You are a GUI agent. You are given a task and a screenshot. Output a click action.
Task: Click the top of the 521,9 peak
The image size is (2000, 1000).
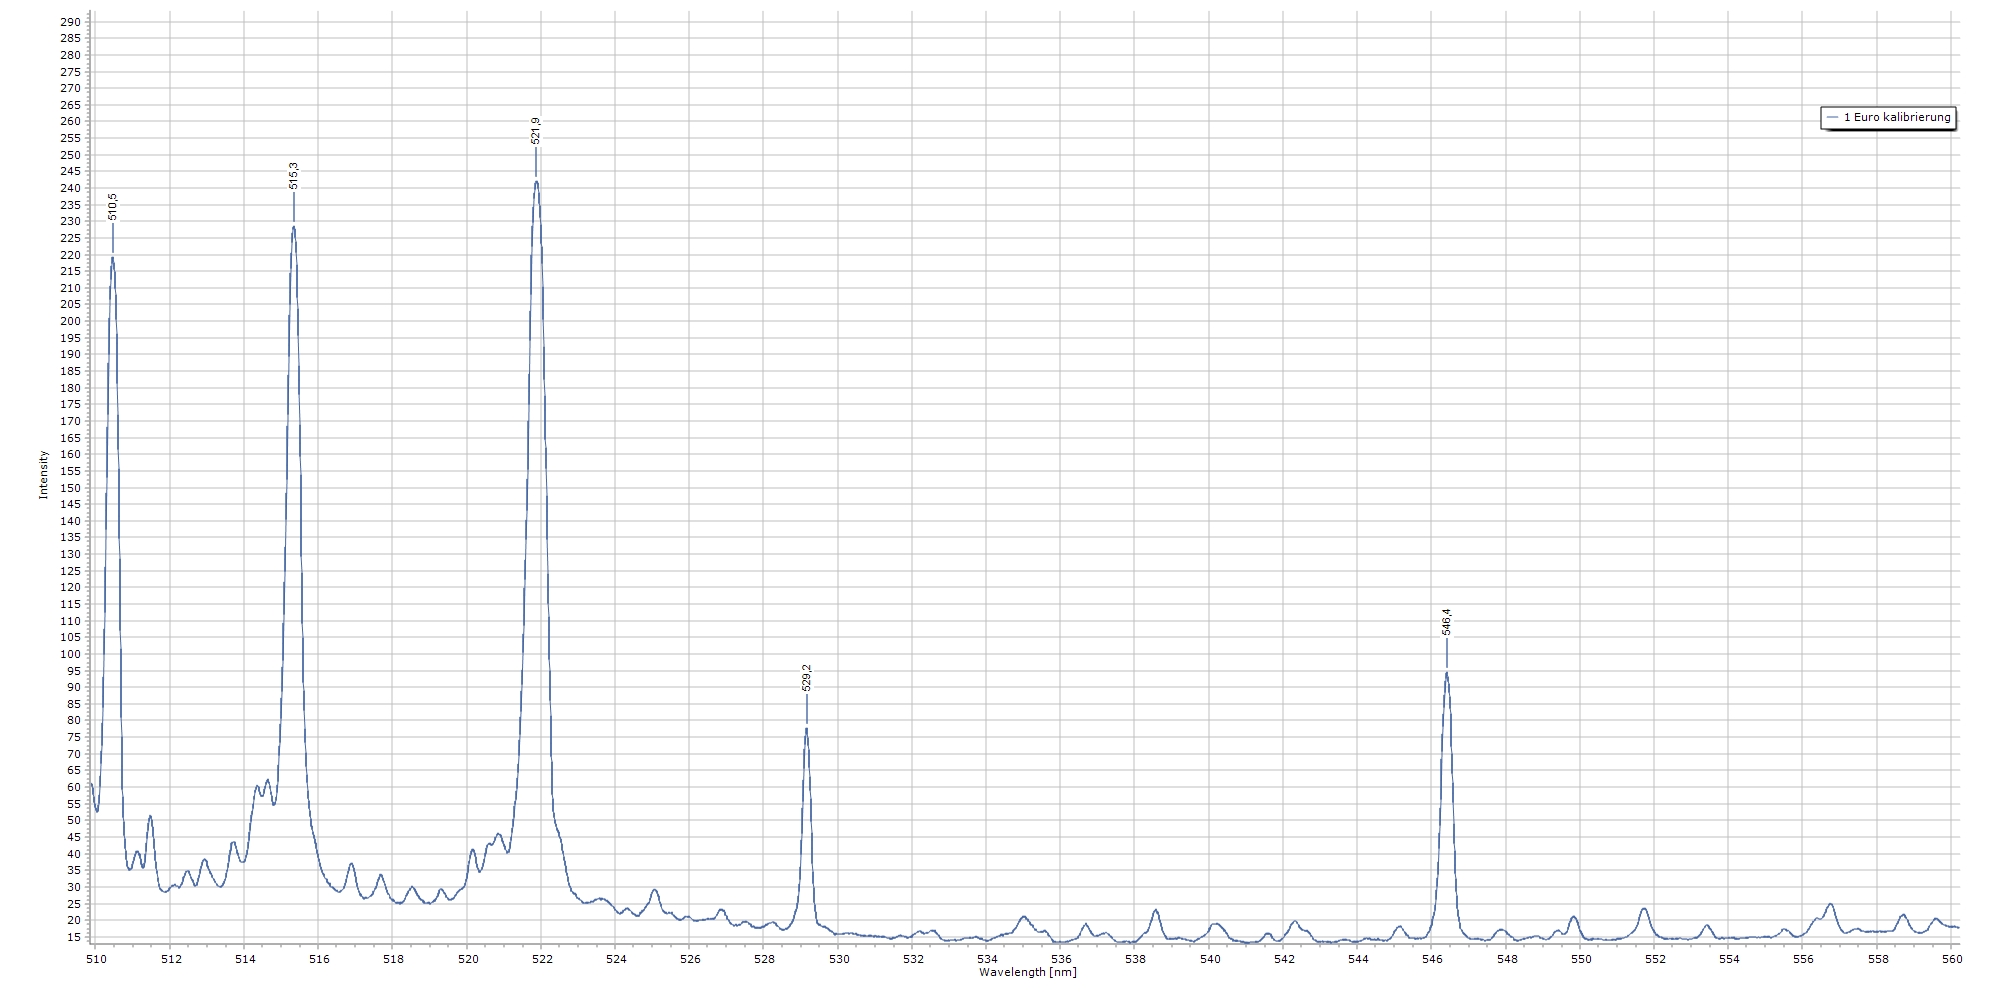coord(537,181)
